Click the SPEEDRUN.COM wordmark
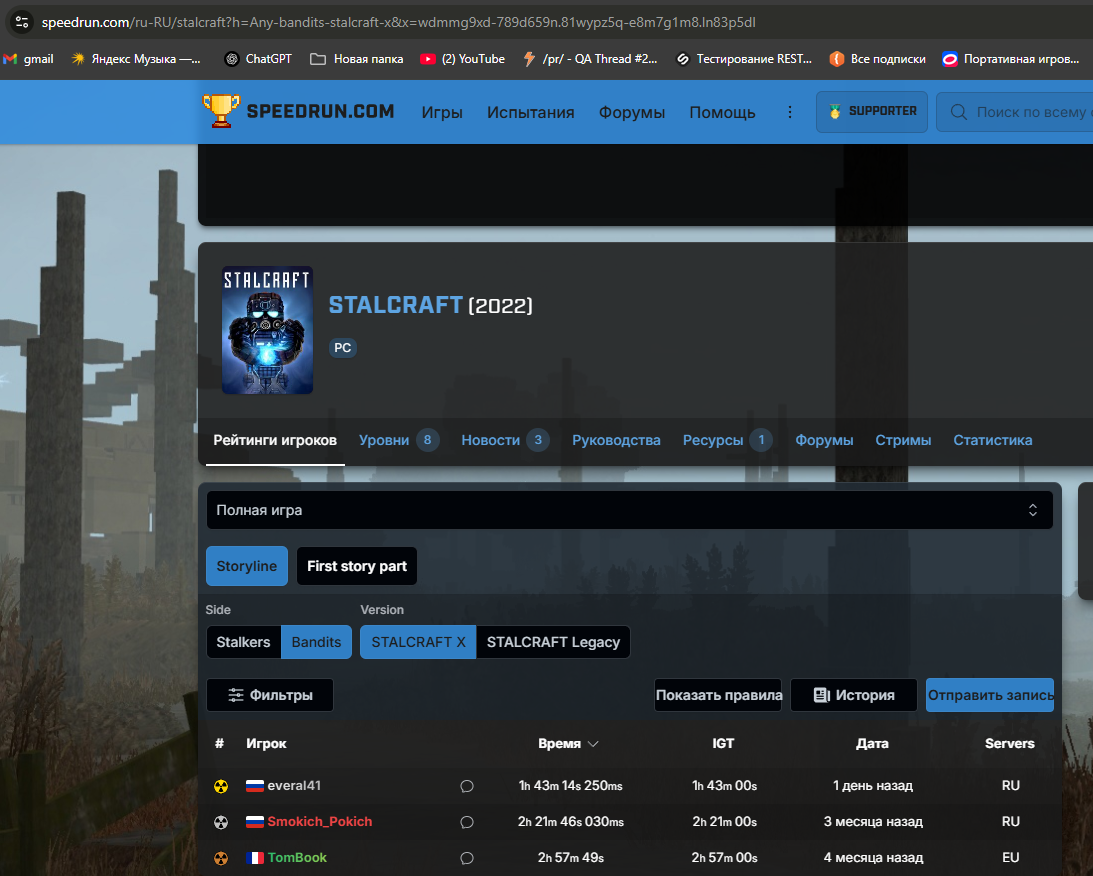Screen dimensions: 1093x876 coord(321,112)
